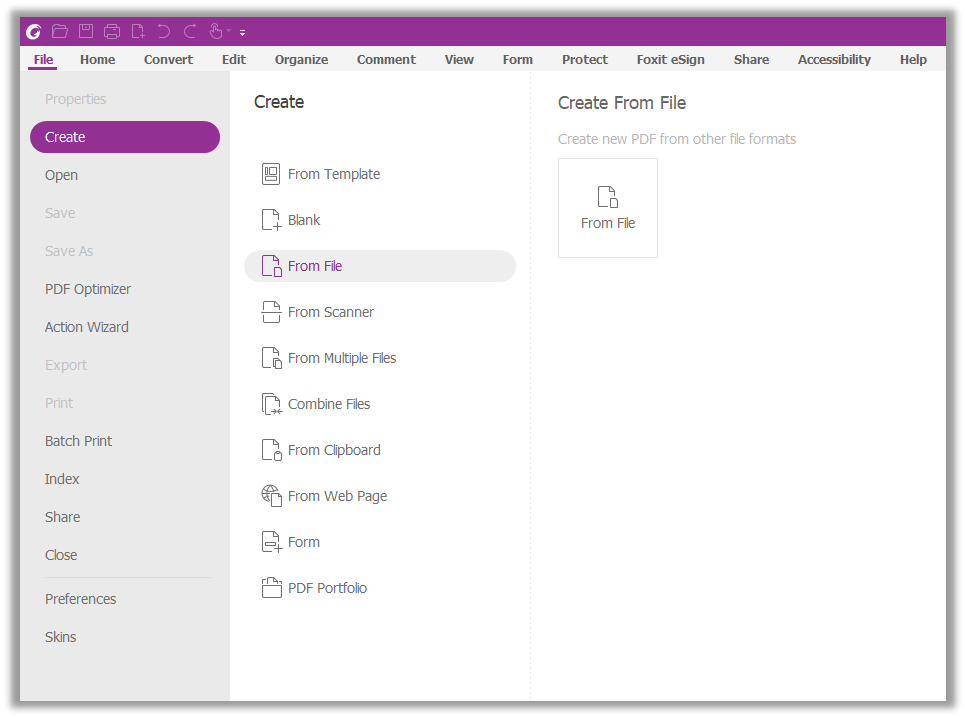Open PDF Optimizer from the sidebar
965x718 pixels.
point(87,289)
